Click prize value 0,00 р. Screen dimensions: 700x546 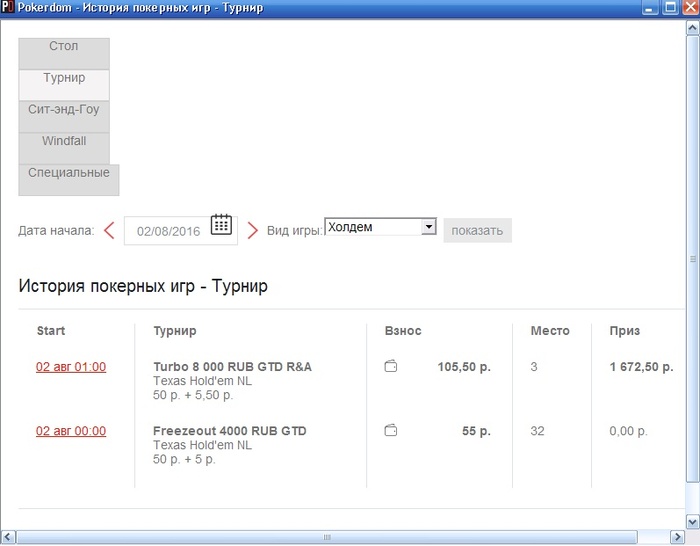[628, 431]
